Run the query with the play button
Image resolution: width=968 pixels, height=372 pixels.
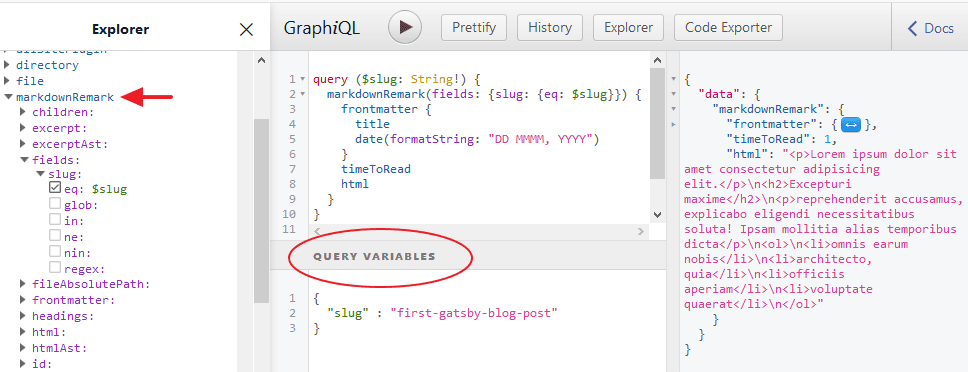(x=405, y=27)
